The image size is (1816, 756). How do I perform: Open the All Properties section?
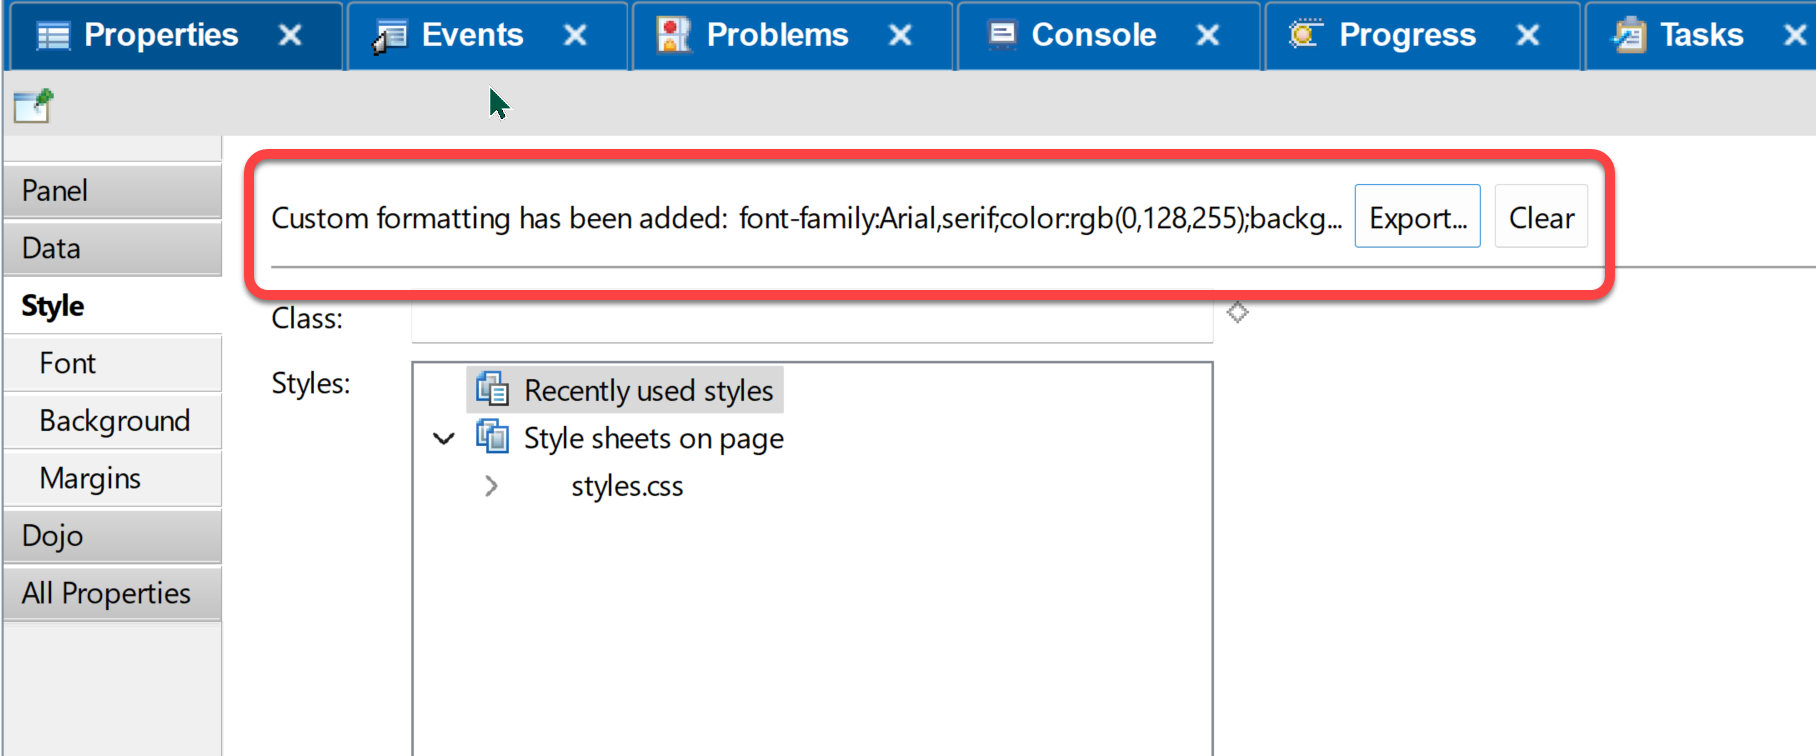(112, 593)
